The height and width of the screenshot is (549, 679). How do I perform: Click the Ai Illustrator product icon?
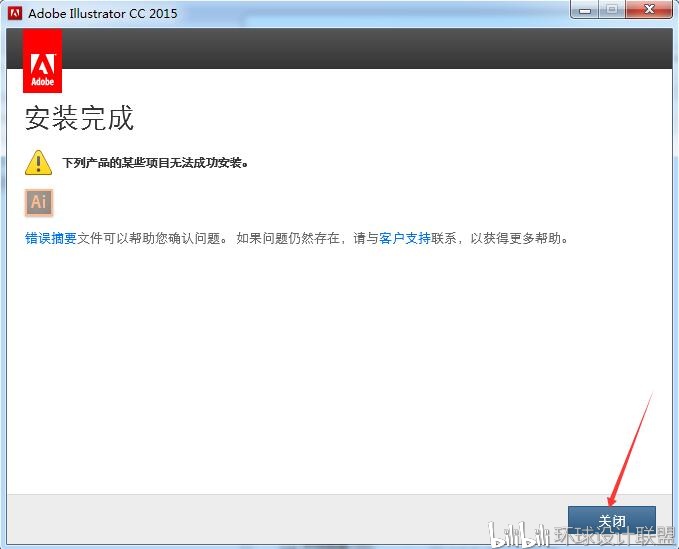39,202
